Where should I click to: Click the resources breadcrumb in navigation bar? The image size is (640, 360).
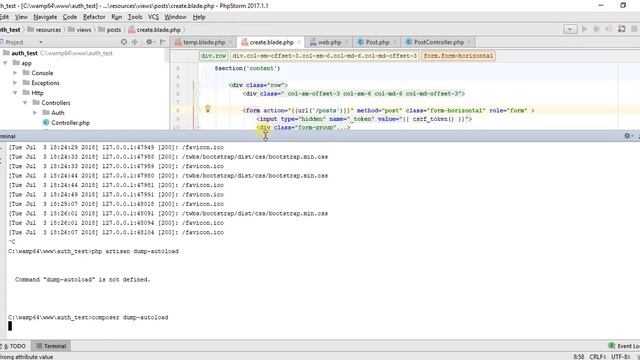click(x=44, y=30)
